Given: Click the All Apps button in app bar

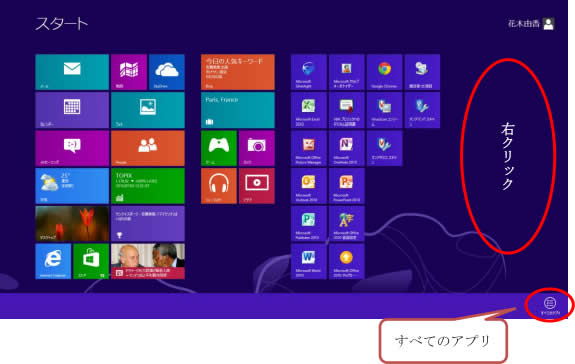Looking at the screenshot, I should click(550, 306).
